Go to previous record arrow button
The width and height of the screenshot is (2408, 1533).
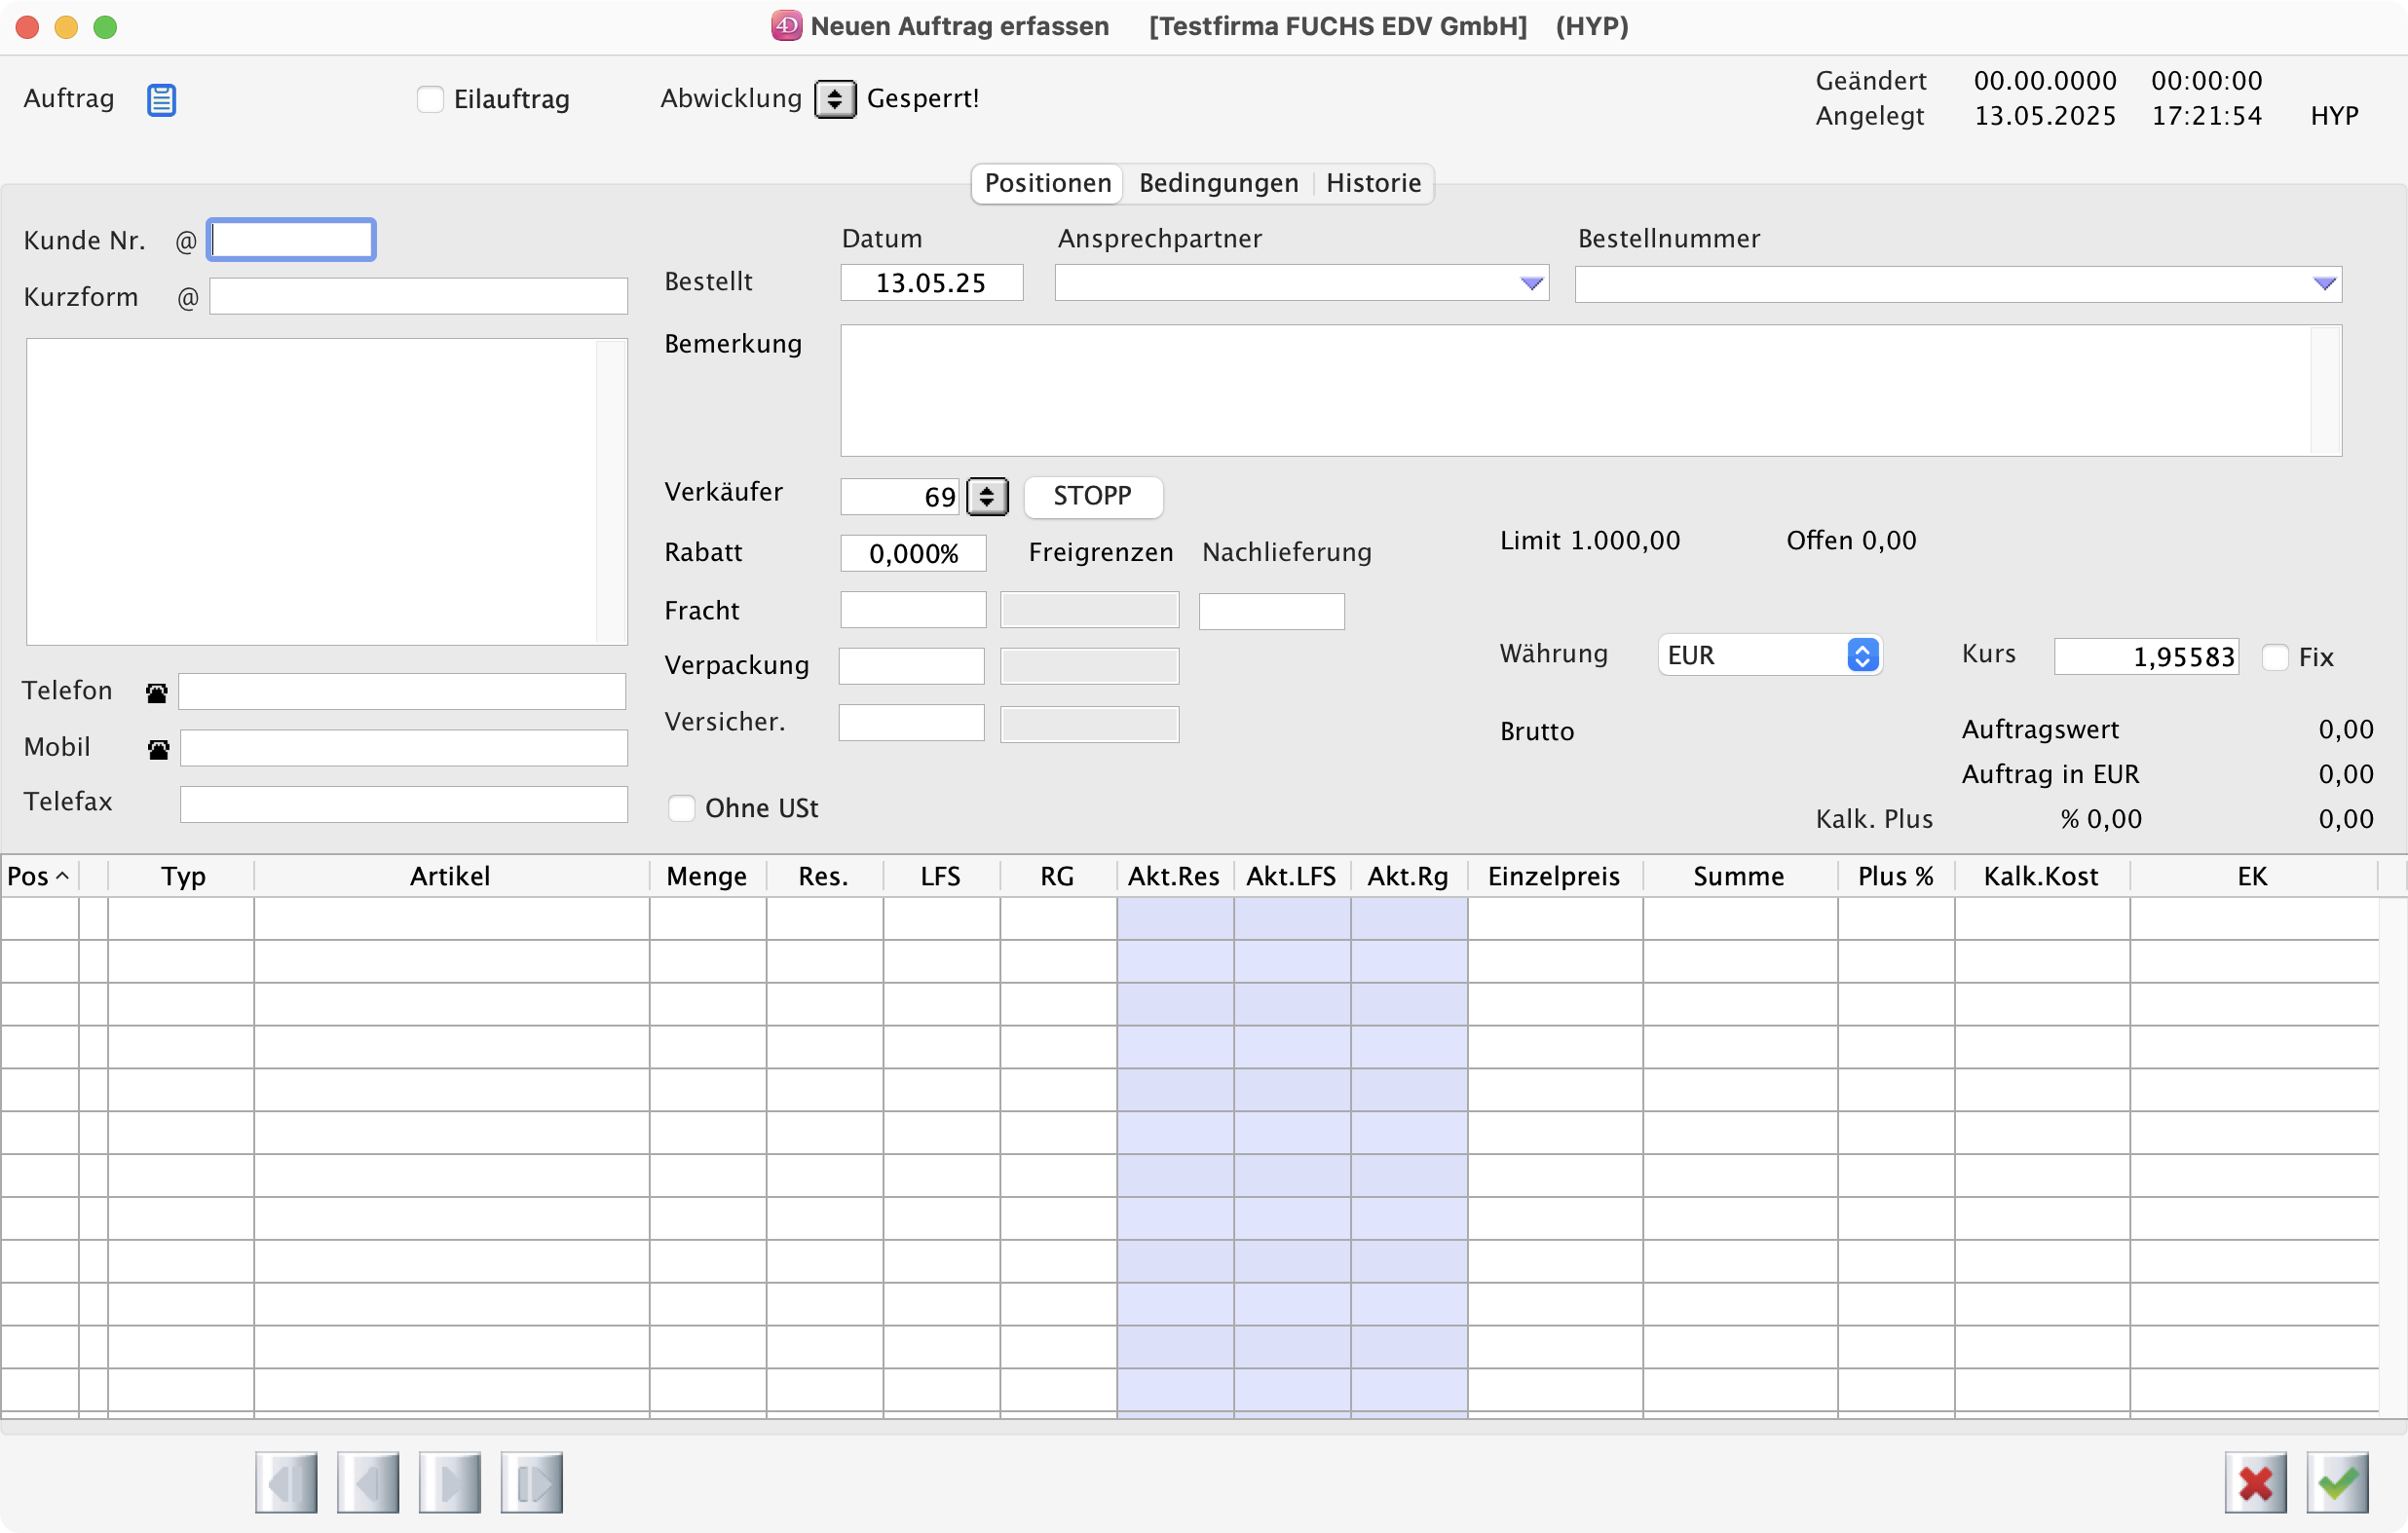(368, 1483)
